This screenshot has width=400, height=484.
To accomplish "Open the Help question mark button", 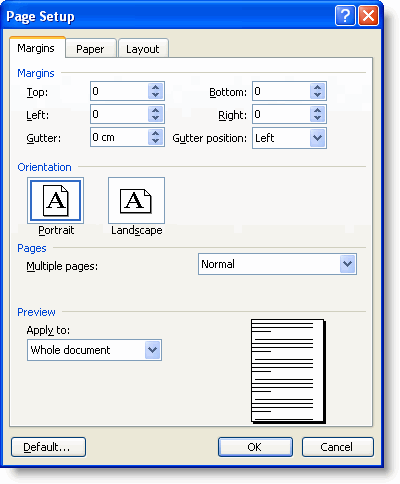I will coord(345,15).
